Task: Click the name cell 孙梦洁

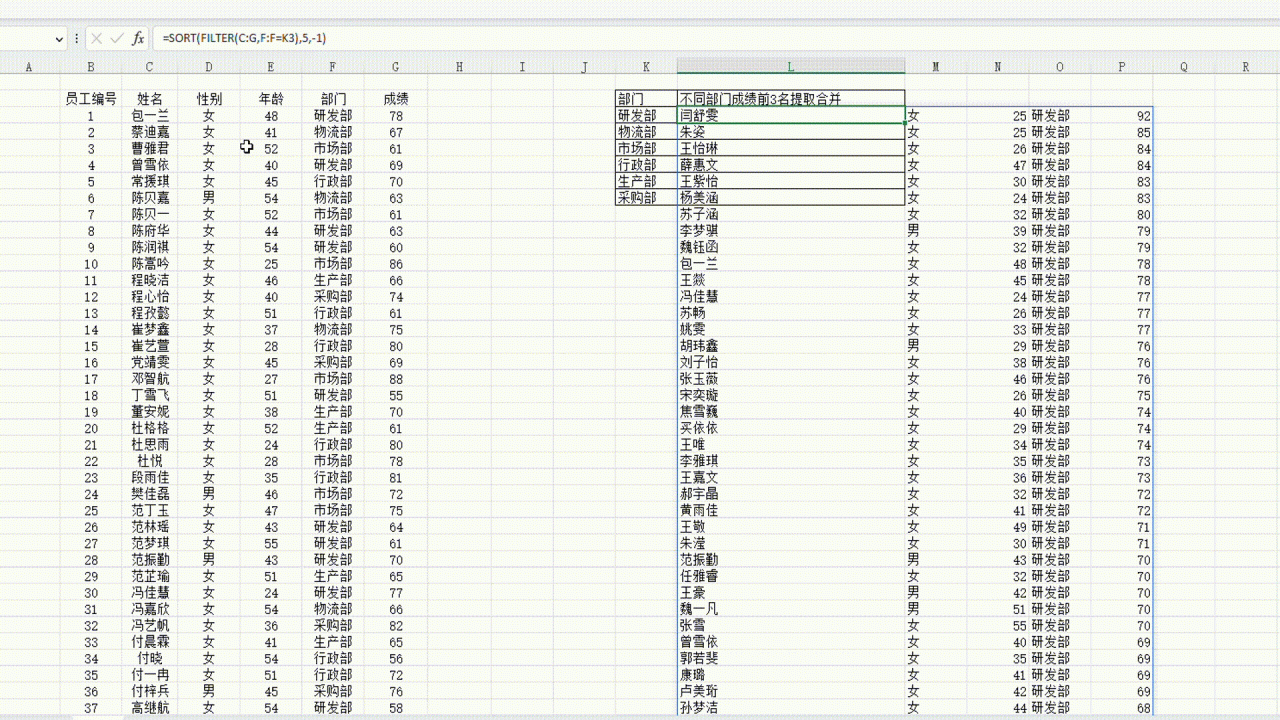Action: point(791,708)
